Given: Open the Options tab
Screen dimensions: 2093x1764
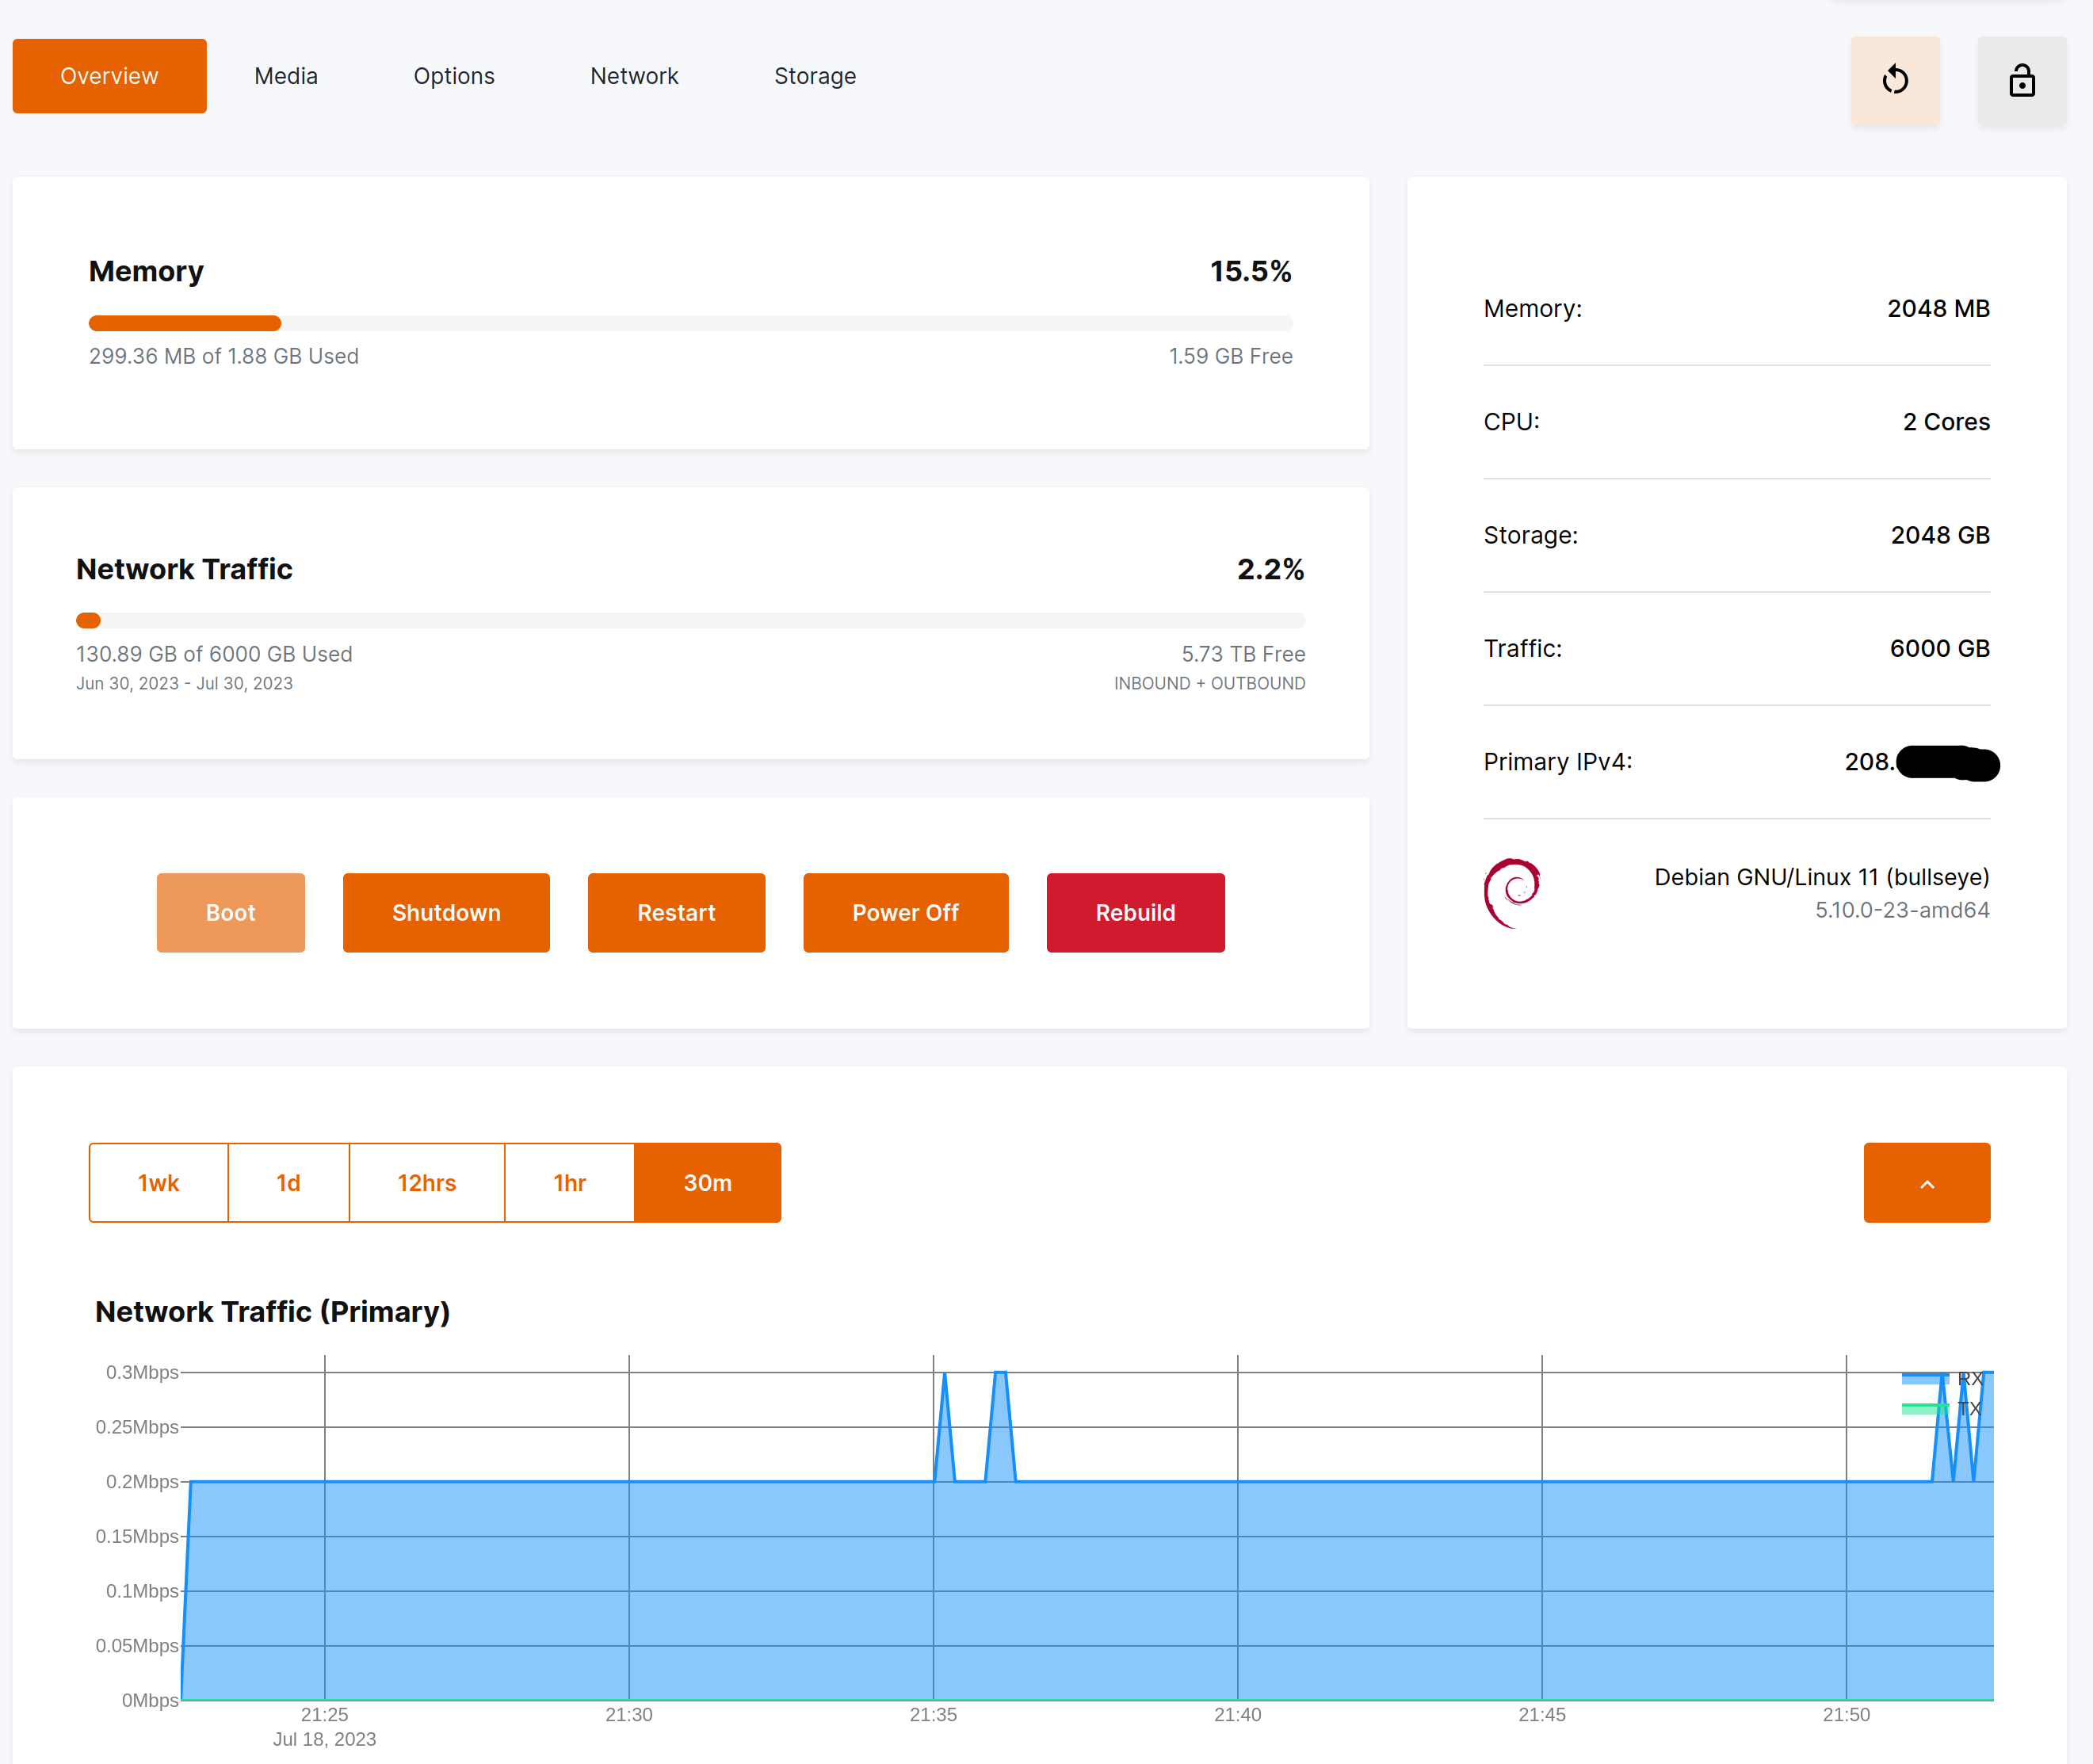Looking at the screenshot, I should pyautogui.click(x=454, y=76).
